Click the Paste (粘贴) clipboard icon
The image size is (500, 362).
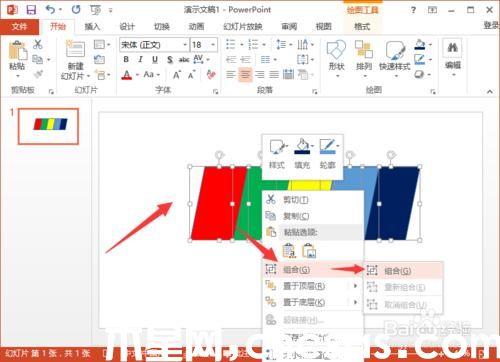tap(17, 52)
